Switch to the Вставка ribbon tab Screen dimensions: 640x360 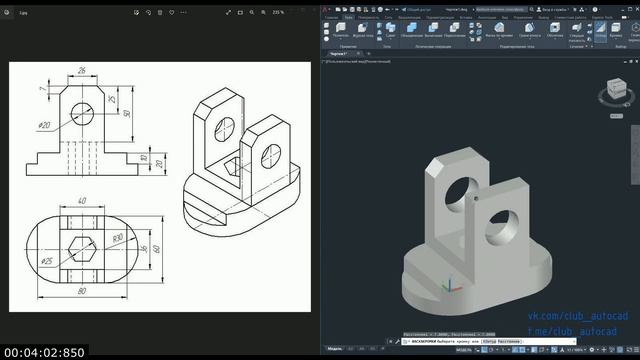click(x=466, y=18)
